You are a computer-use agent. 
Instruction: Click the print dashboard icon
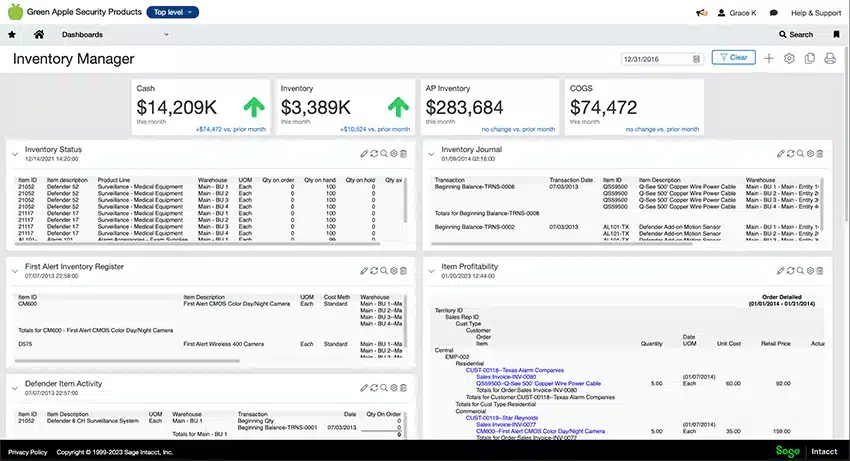pos(830,58)
